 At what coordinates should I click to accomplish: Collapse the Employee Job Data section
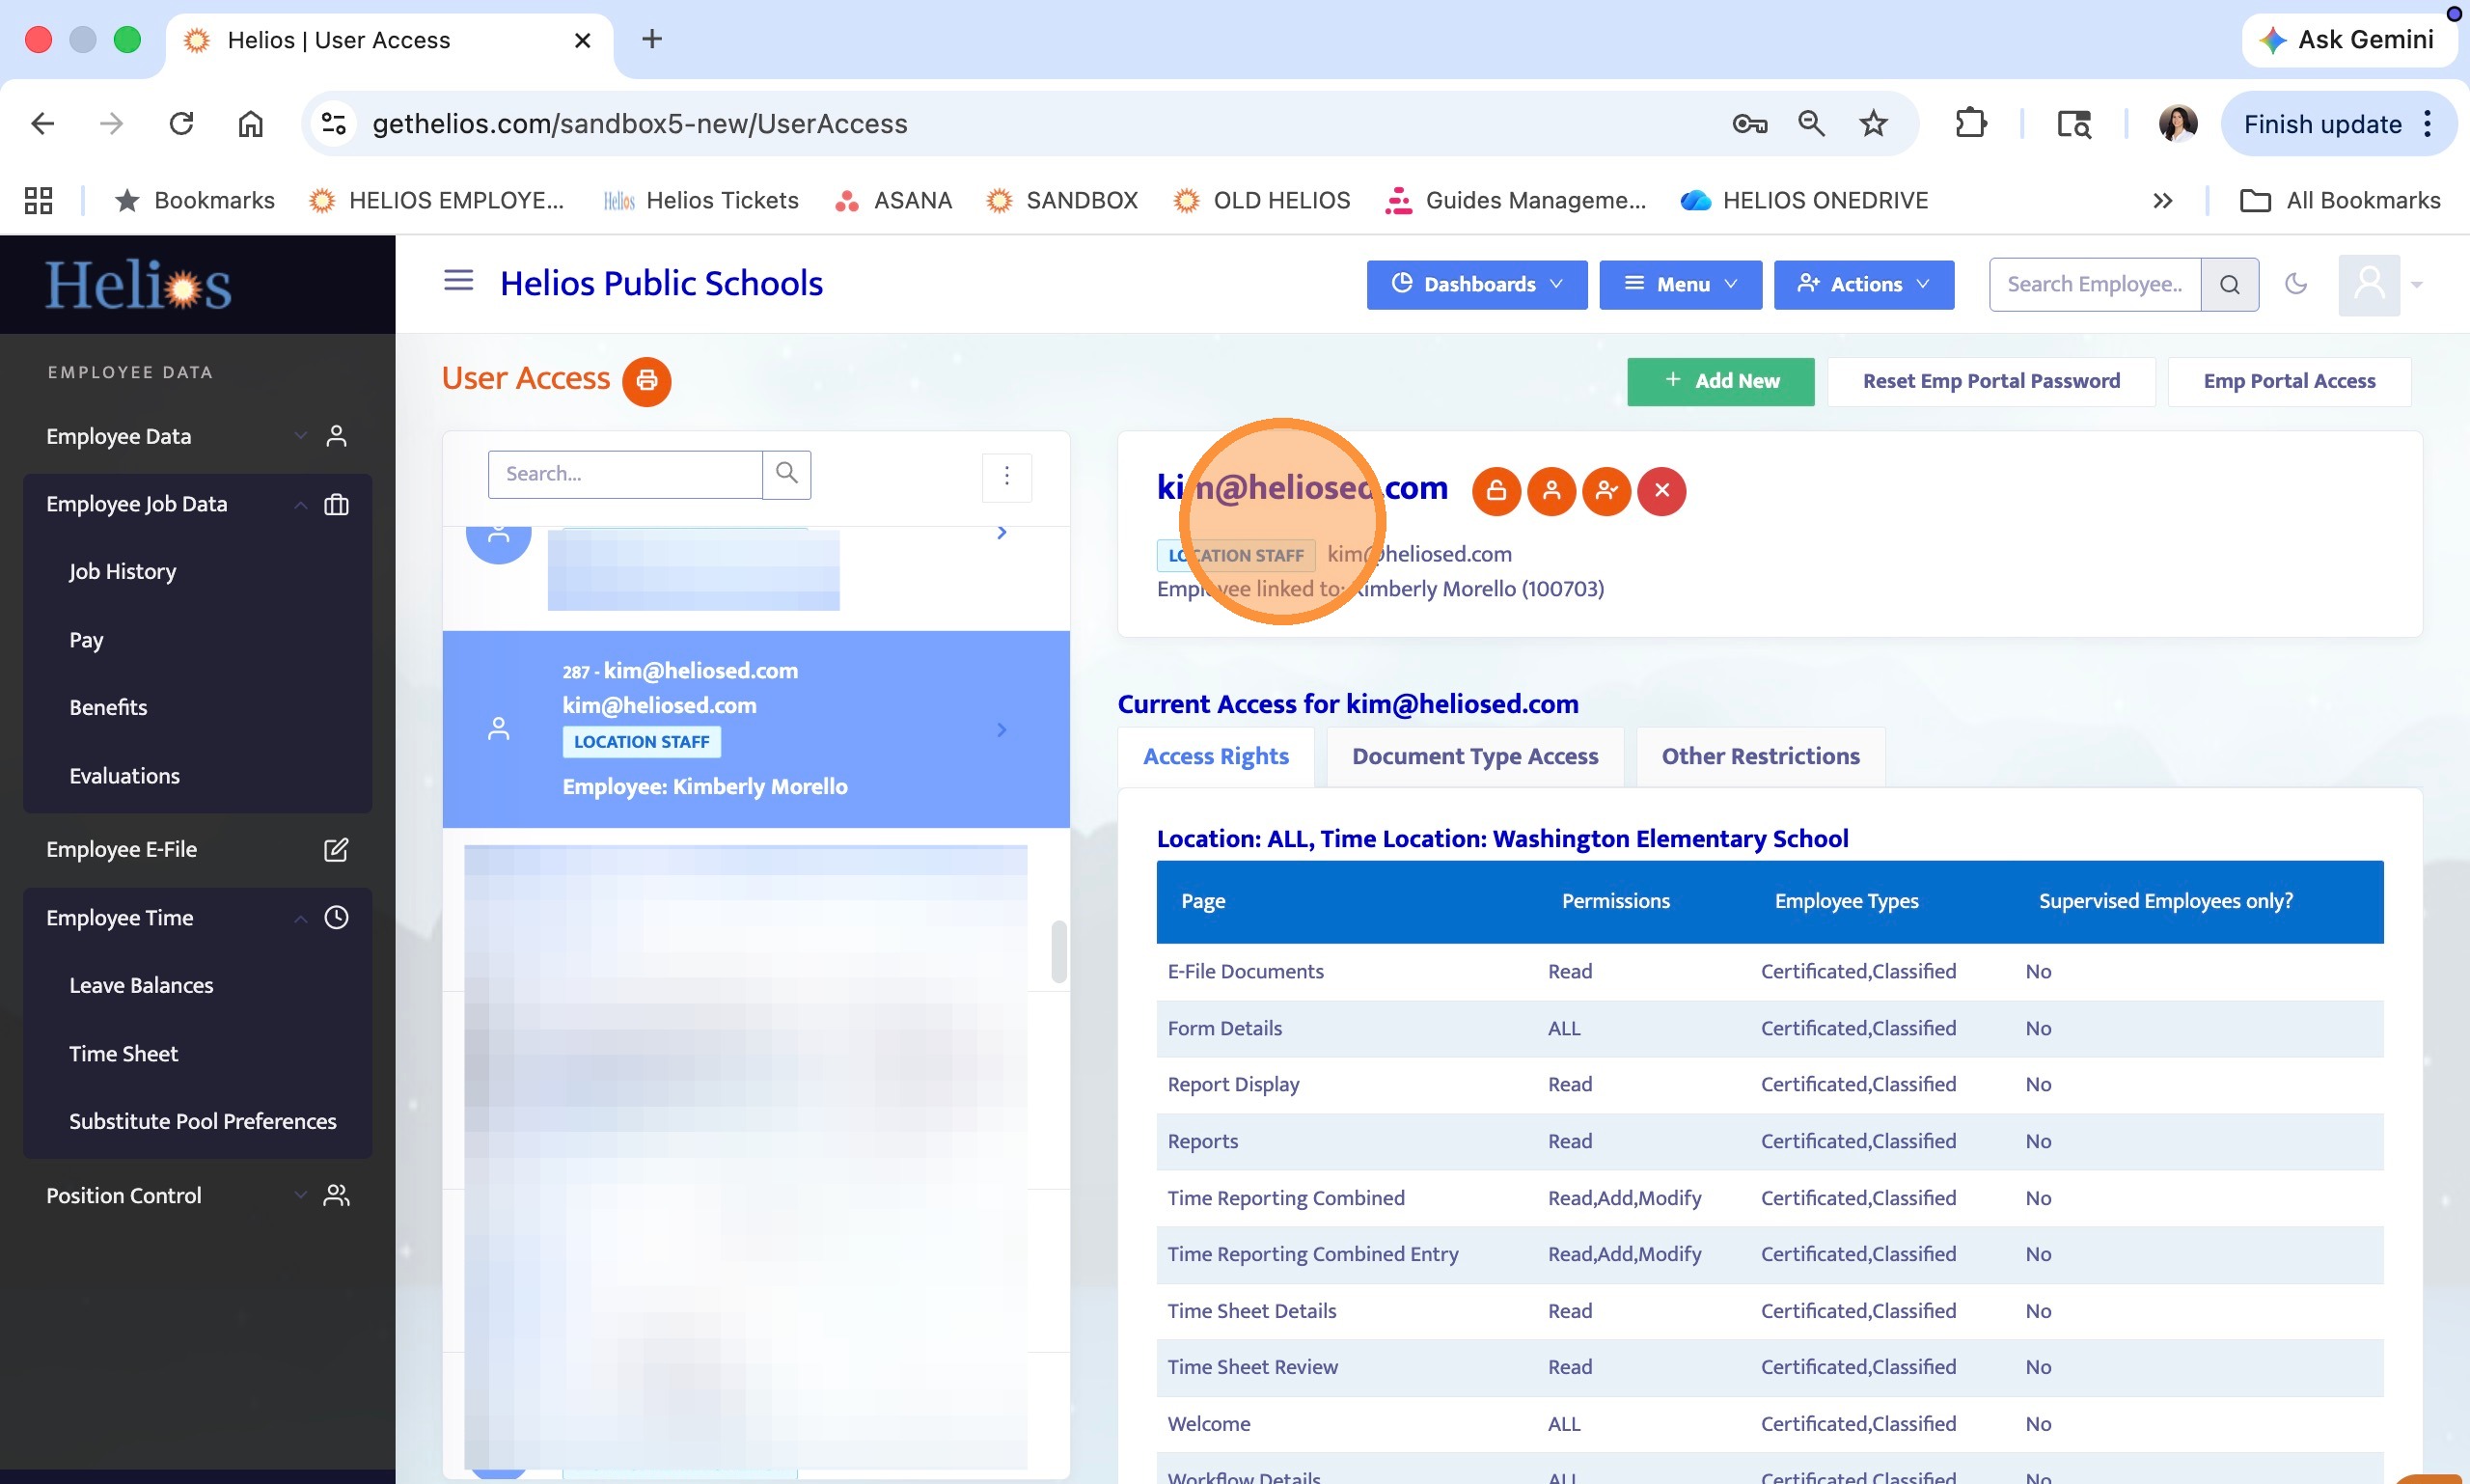click(x=198, y=505)
